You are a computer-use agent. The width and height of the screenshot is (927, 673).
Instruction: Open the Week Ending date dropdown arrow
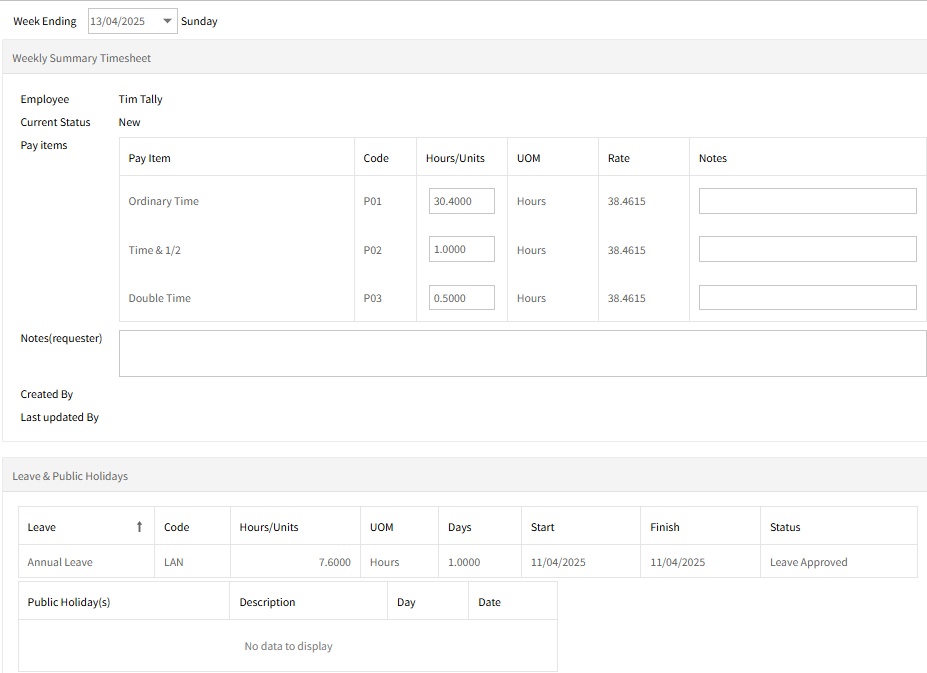[167, 21]
